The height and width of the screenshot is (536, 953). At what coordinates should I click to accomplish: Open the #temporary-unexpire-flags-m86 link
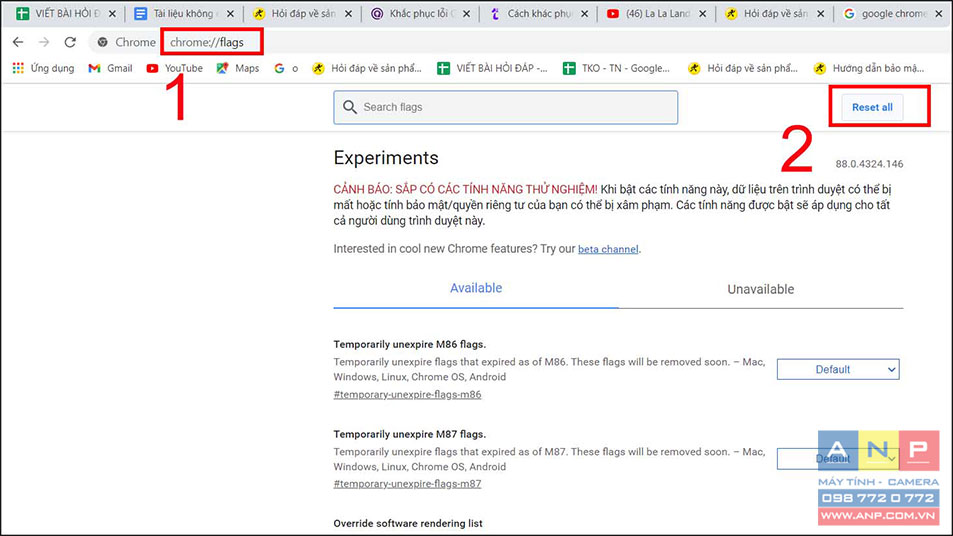[407, 394]
